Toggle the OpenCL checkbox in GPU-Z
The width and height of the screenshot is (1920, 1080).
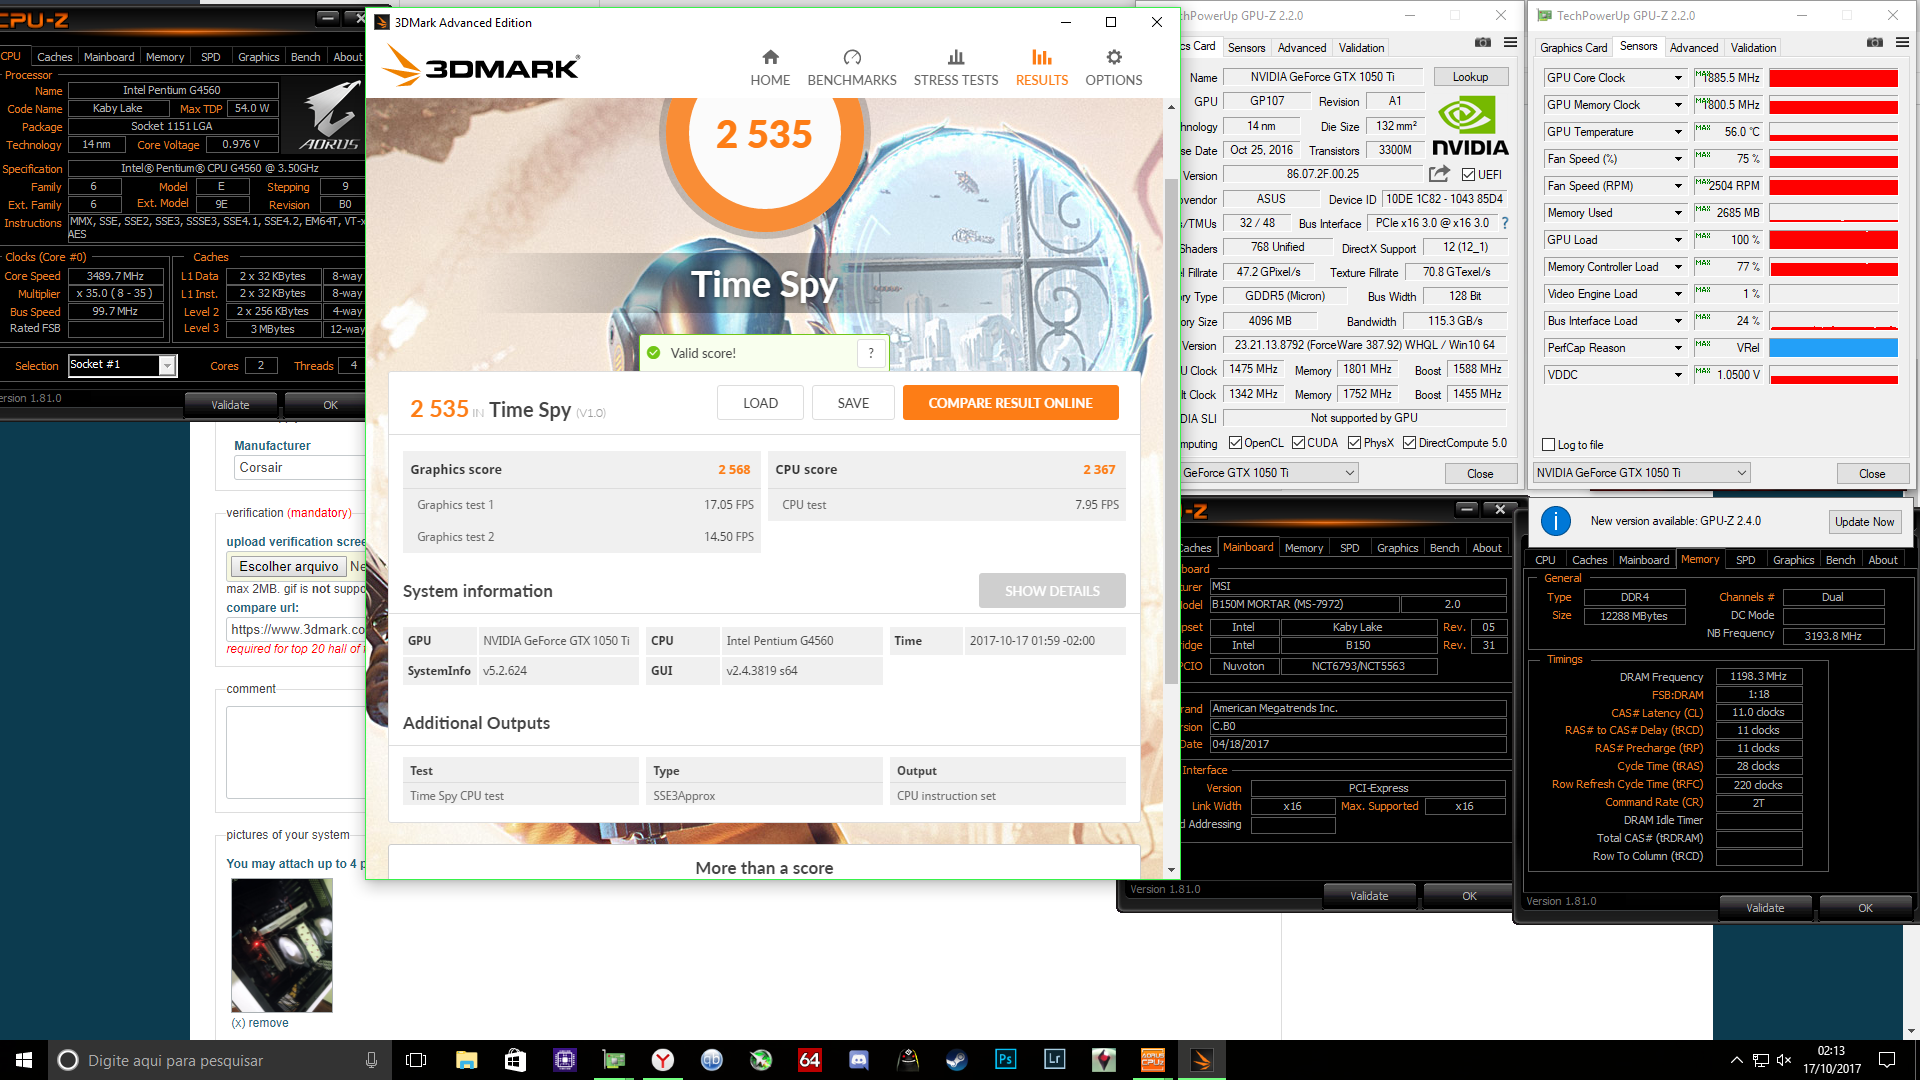1236,443
